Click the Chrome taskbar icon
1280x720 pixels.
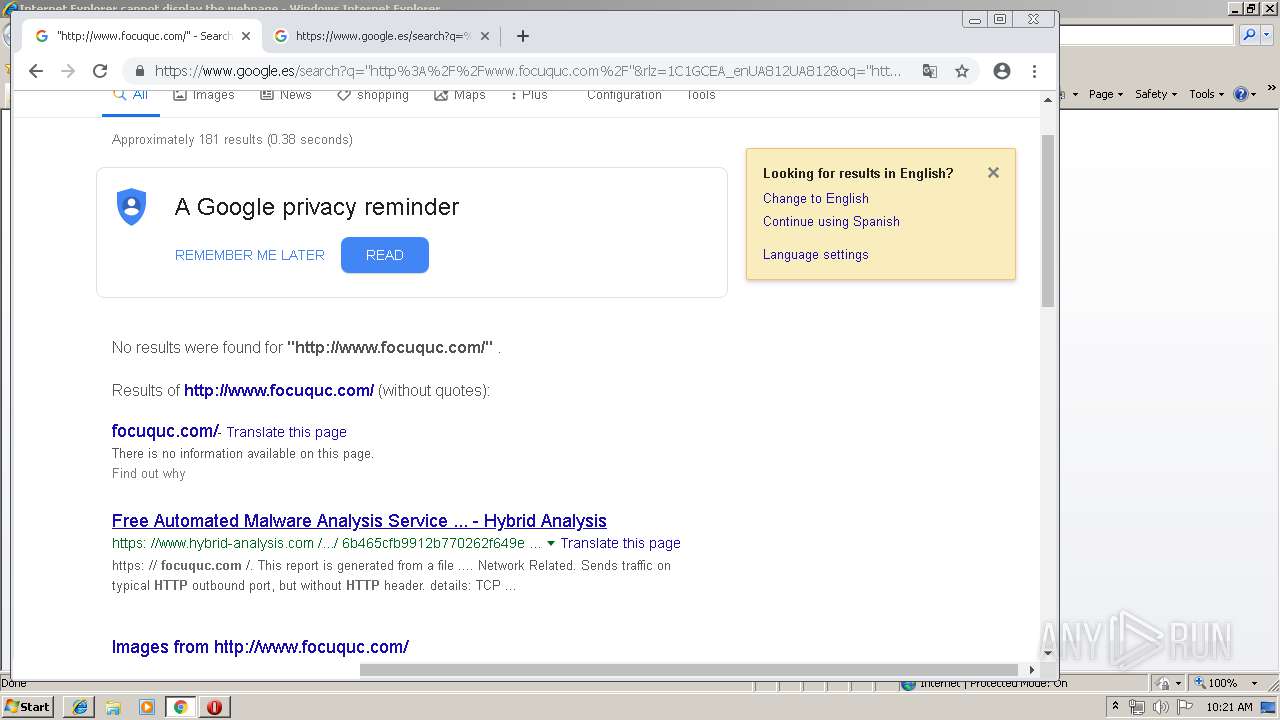click(x=181, y=707)
